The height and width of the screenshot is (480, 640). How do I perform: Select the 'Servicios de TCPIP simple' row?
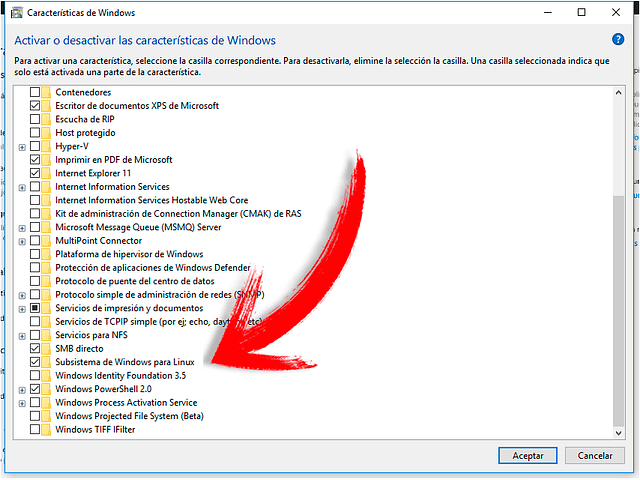click(x=158, y=322)
